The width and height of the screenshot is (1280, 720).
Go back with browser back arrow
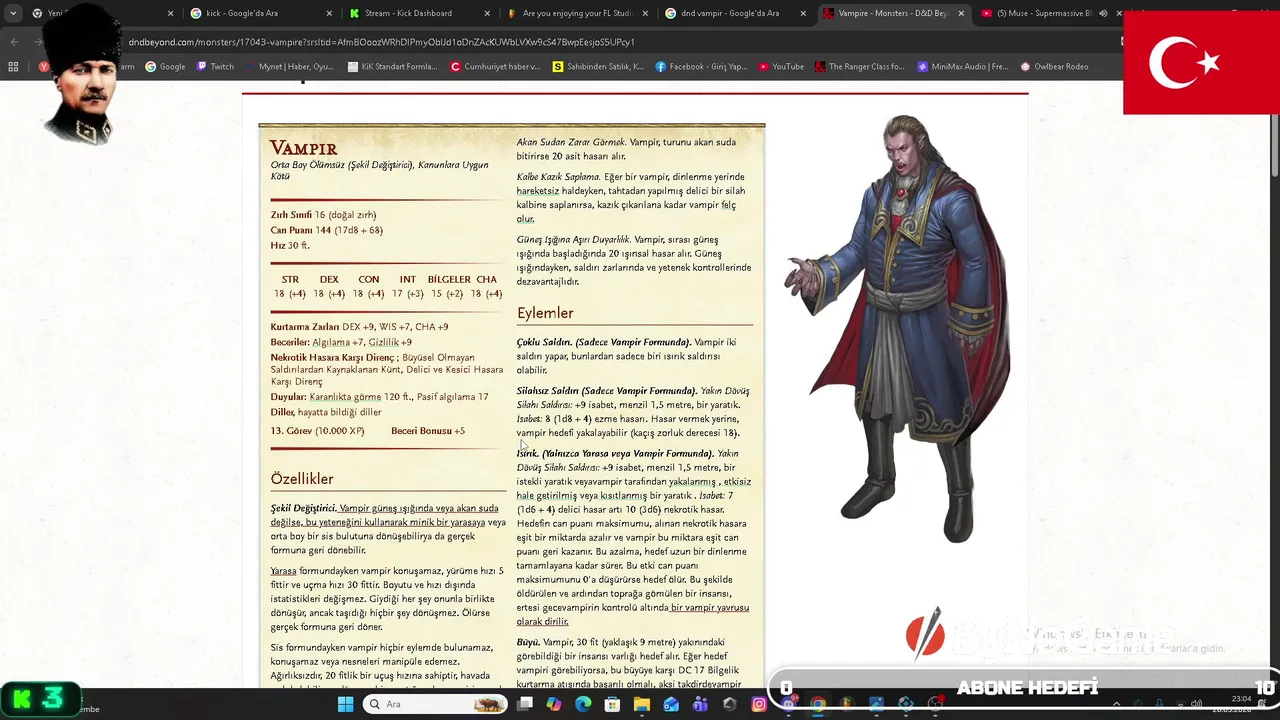tap(14, 42)
